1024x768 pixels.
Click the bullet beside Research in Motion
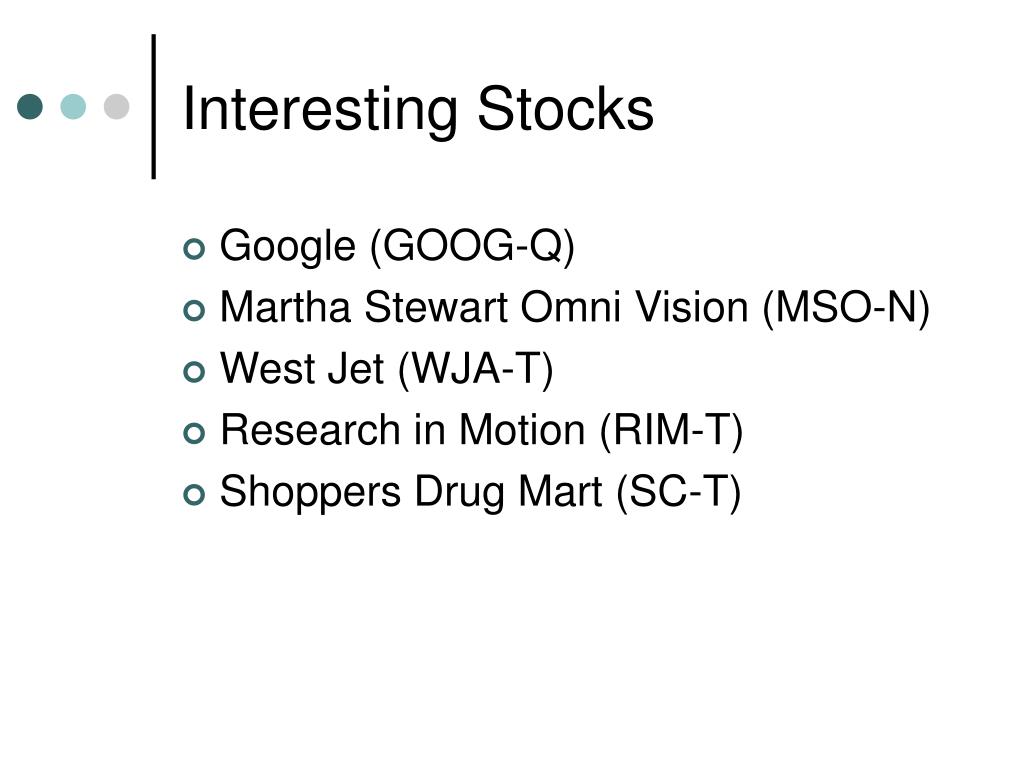click(194, 433)
